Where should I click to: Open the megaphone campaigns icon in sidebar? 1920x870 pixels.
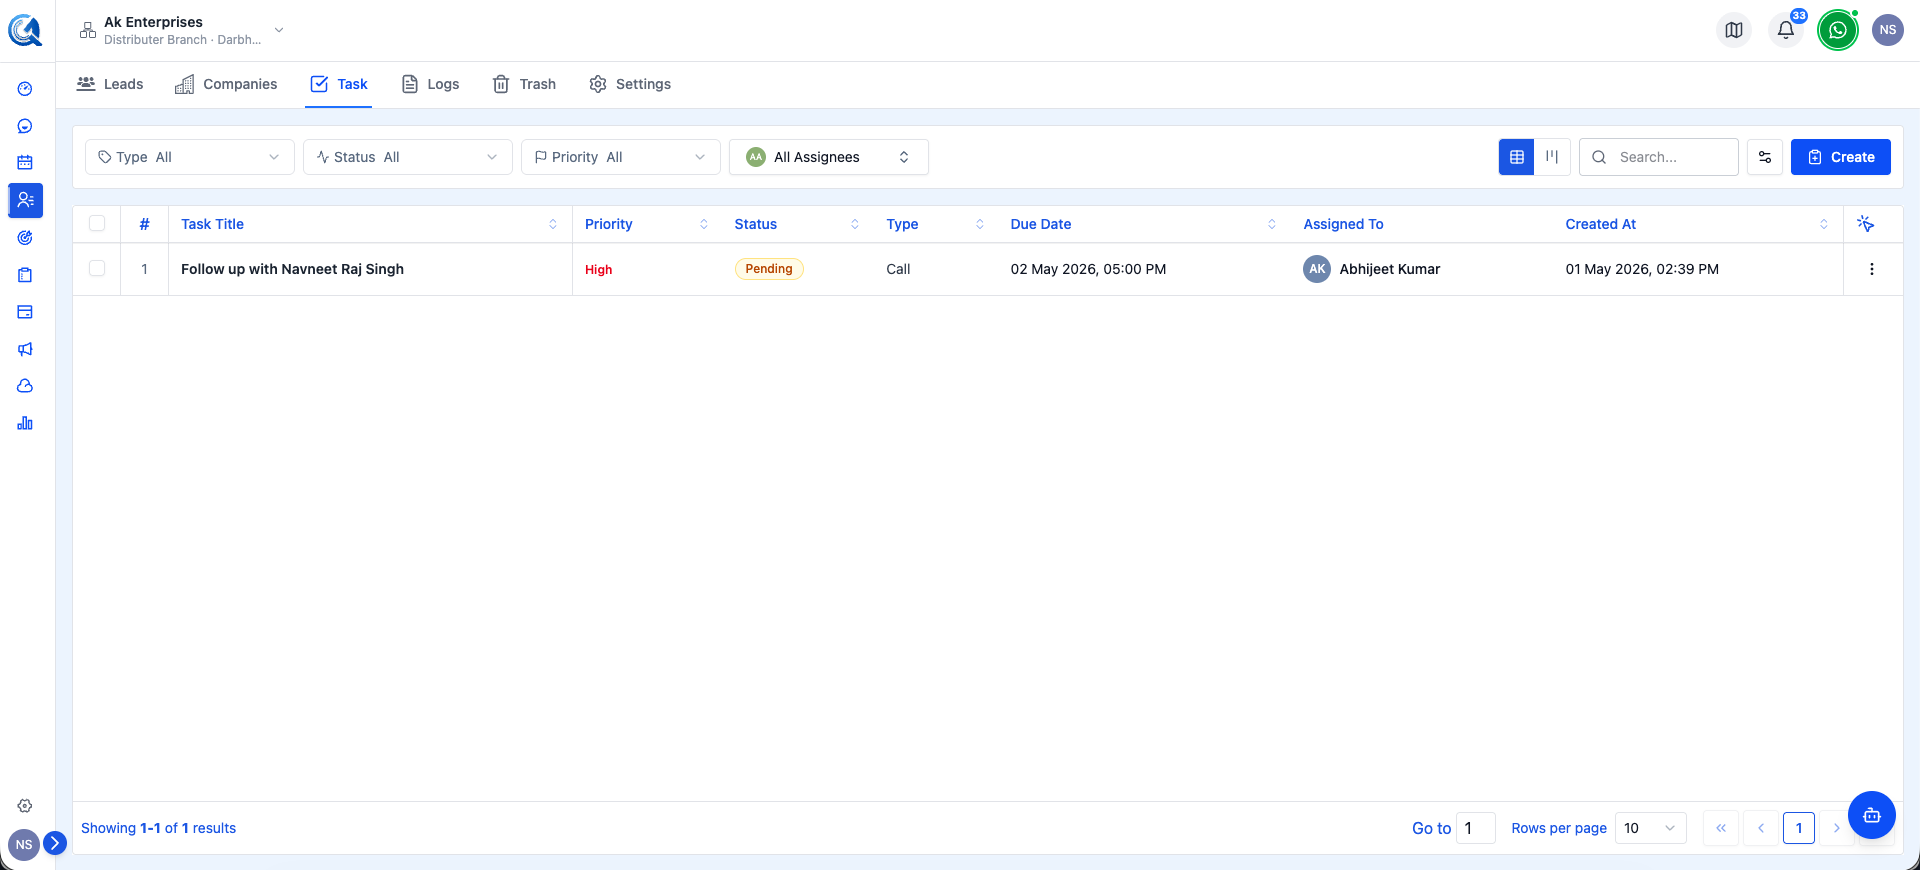tap(25, 349)
